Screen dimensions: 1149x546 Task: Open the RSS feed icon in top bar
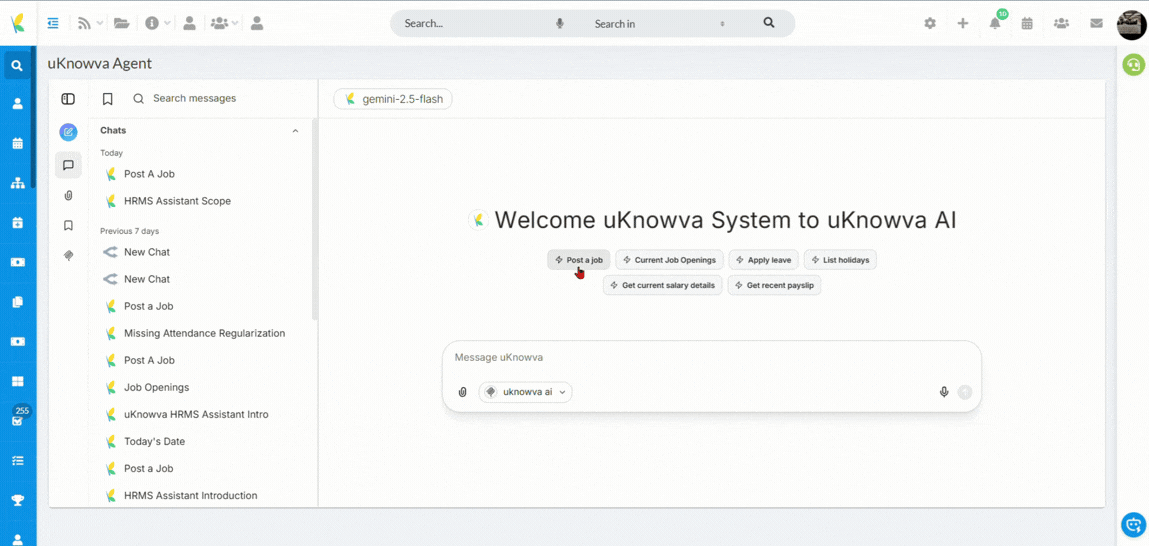(x=84, y=23)
